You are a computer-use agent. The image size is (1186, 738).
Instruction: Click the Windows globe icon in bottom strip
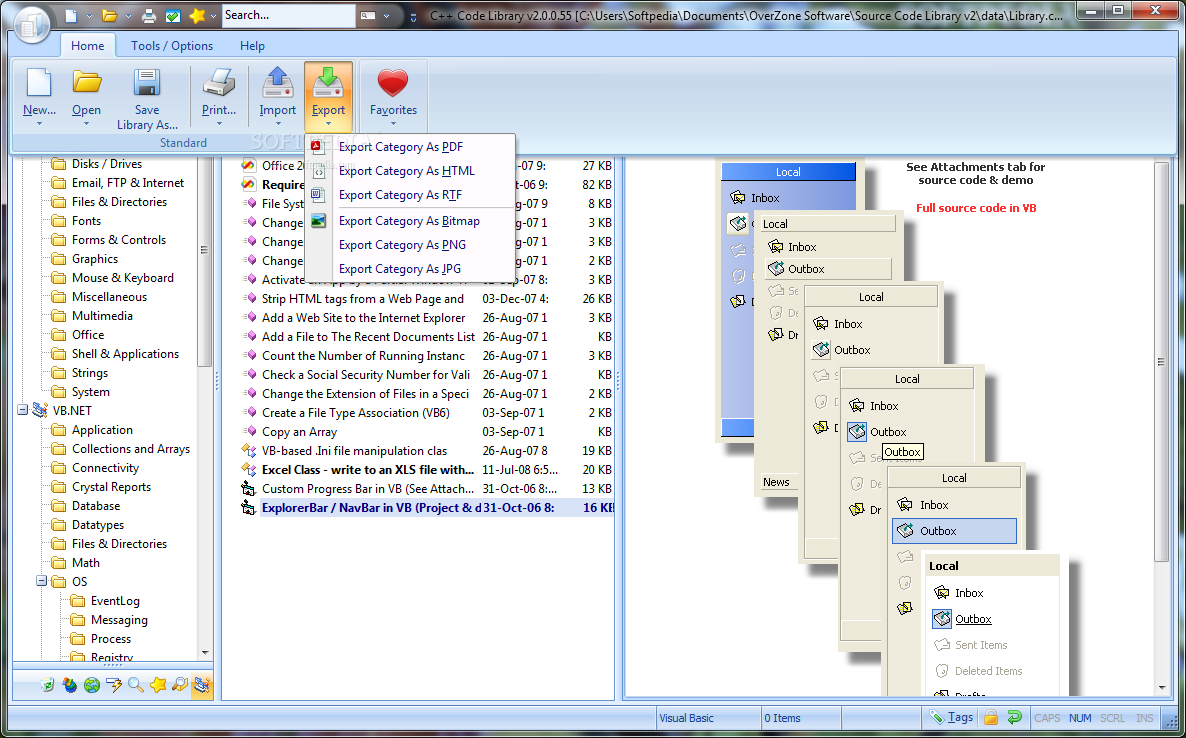(70, 685)
